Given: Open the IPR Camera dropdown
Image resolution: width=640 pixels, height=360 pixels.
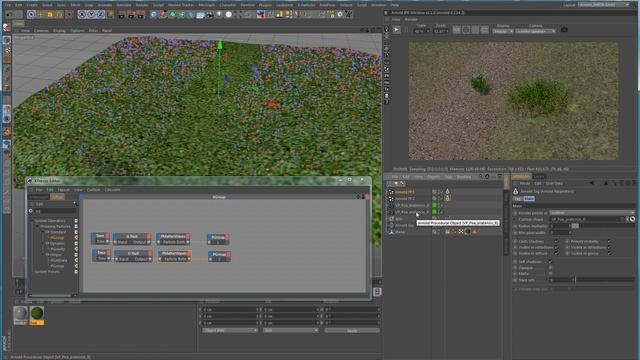Looking at the screenshot, I should tap(536, 31).
